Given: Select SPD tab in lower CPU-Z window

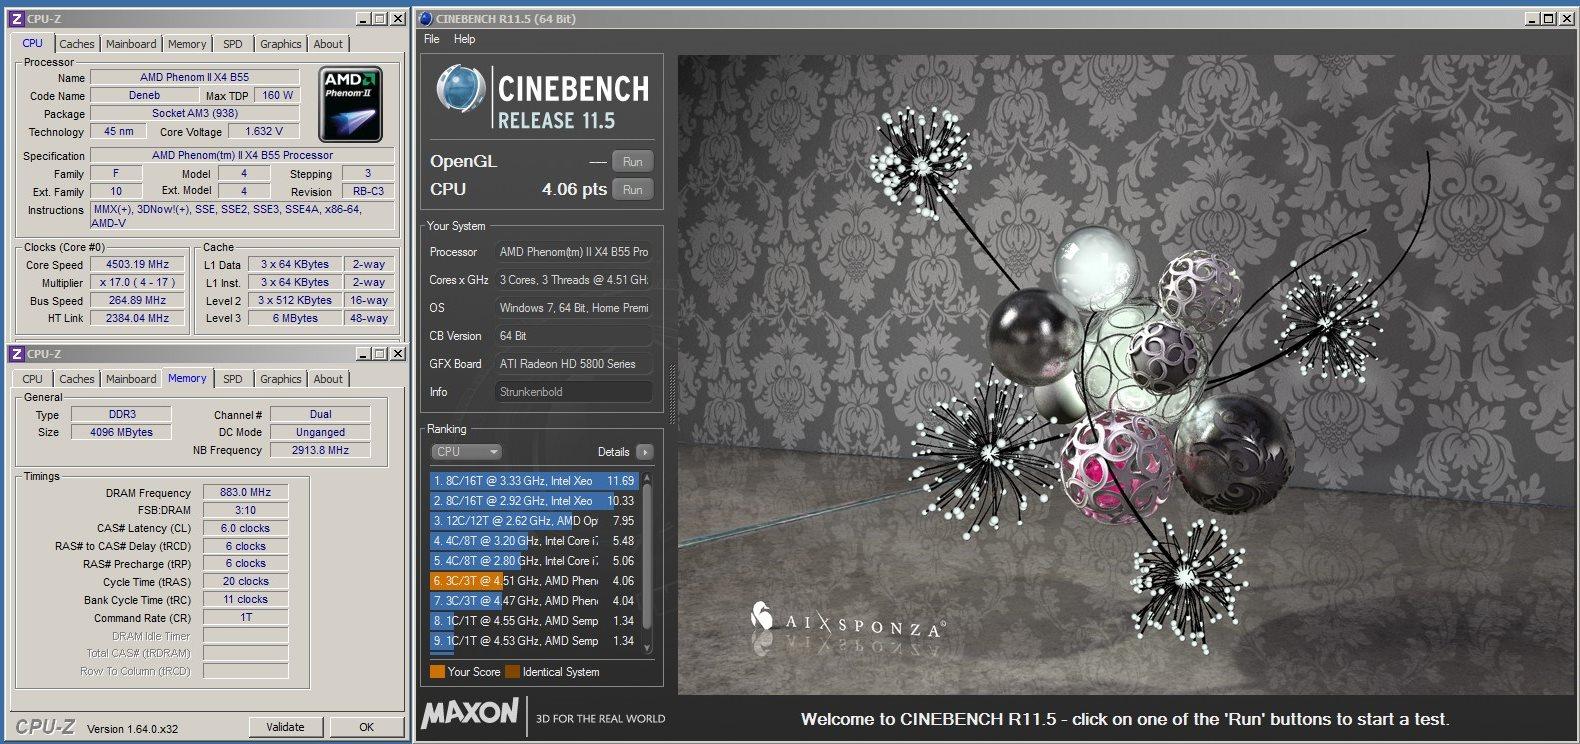Looking at the screenshot, I should pos(233,379).
